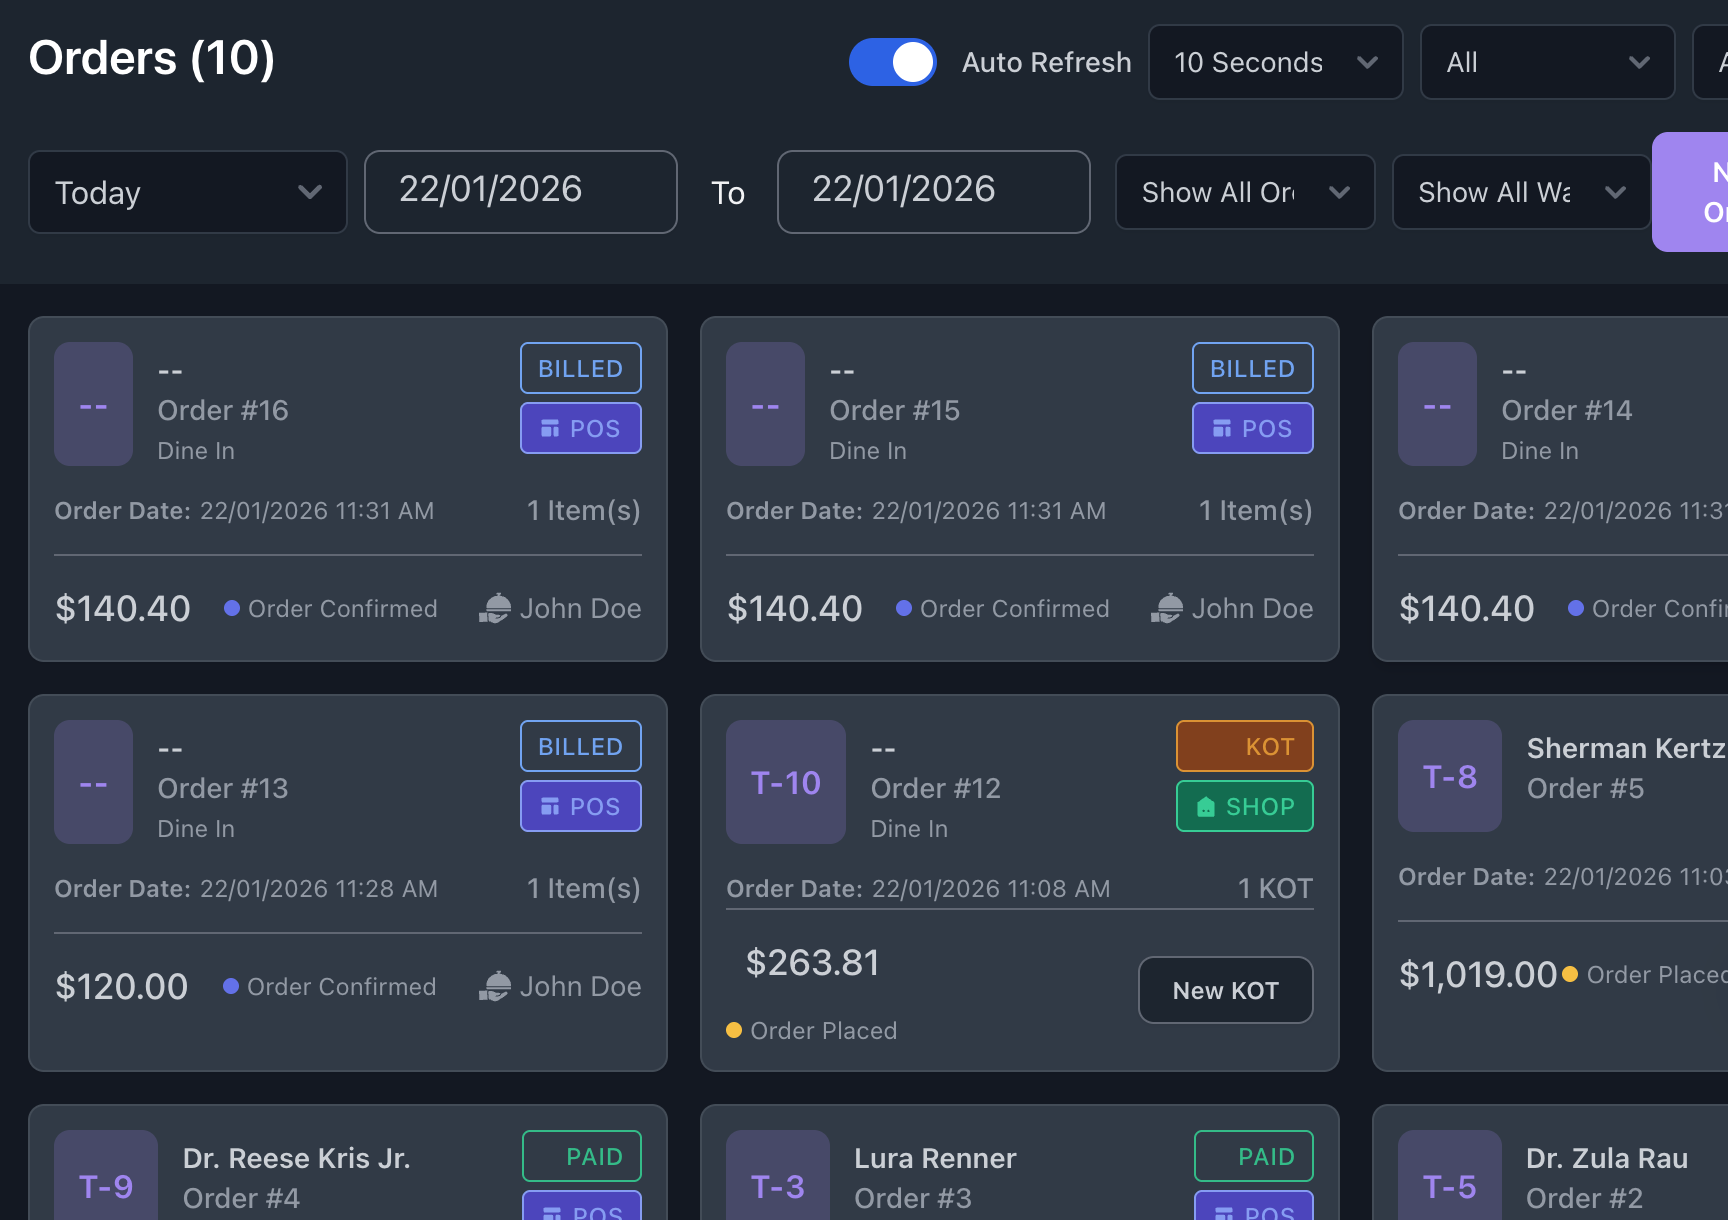Click the Order Placed status dot on Order #12
This screenshot has height=1220, width=1728.
[x=733, y=1030]
